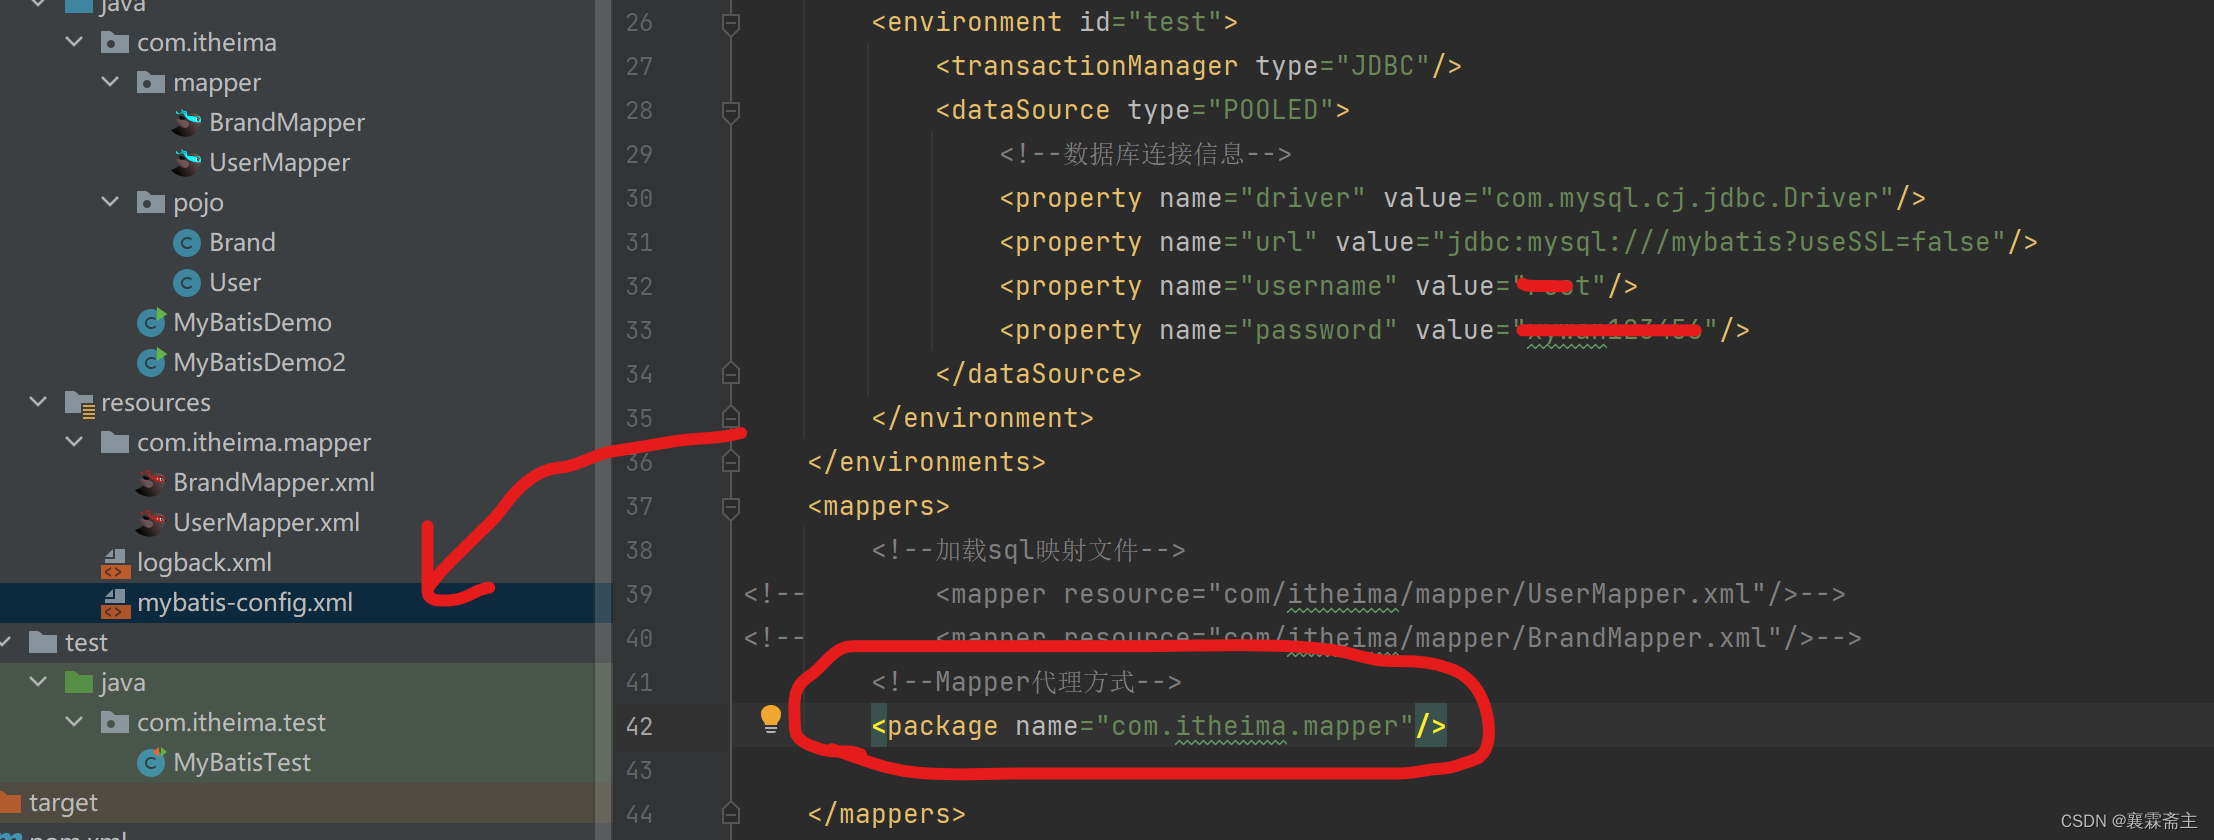2214x840 pixels.
Task: Click the mybatis-config.xml file icon
Action: [x=115, y=603]
